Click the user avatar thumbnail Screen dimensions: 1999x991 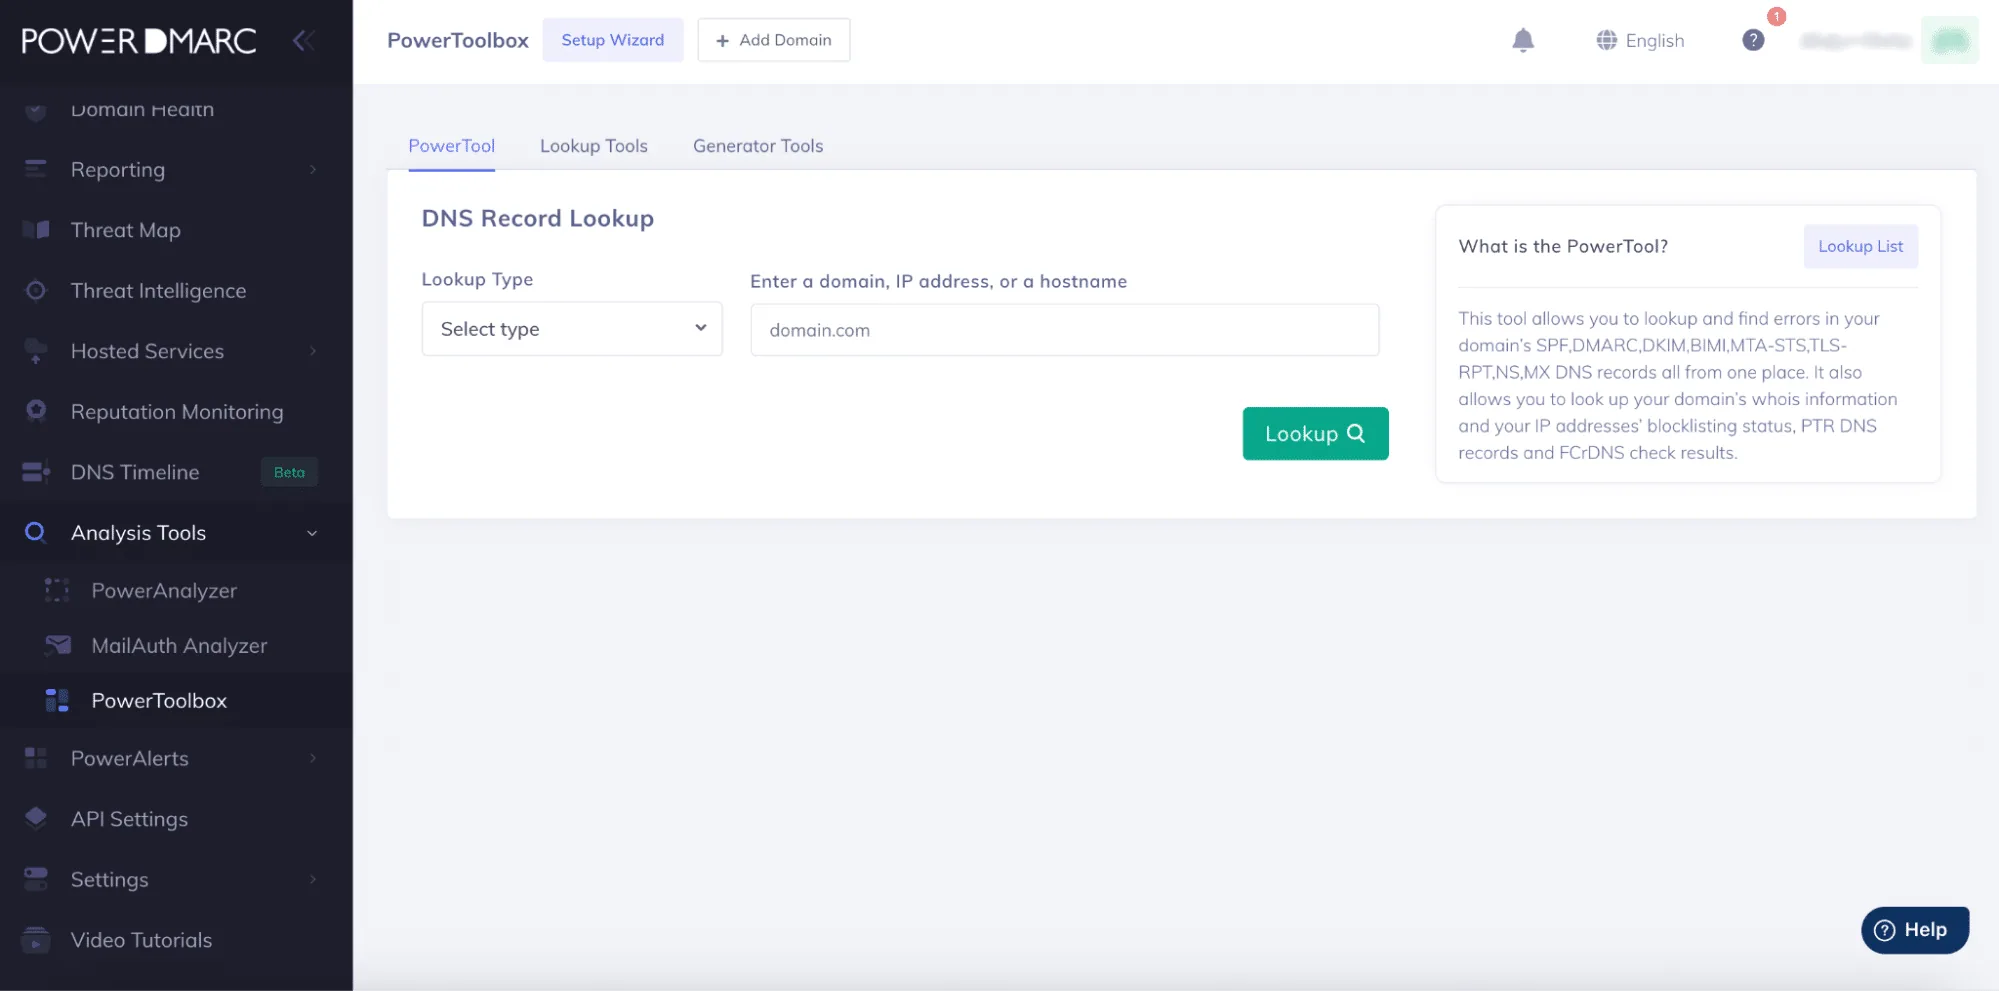1949,40
